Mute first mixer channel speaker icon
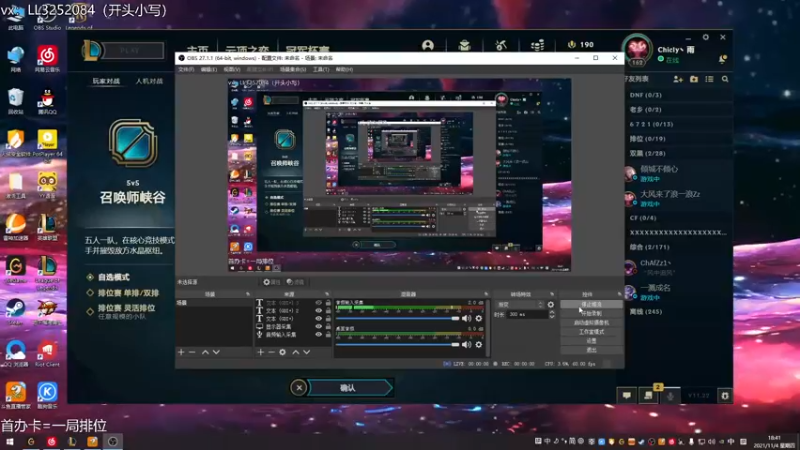 tap(466, 318)
